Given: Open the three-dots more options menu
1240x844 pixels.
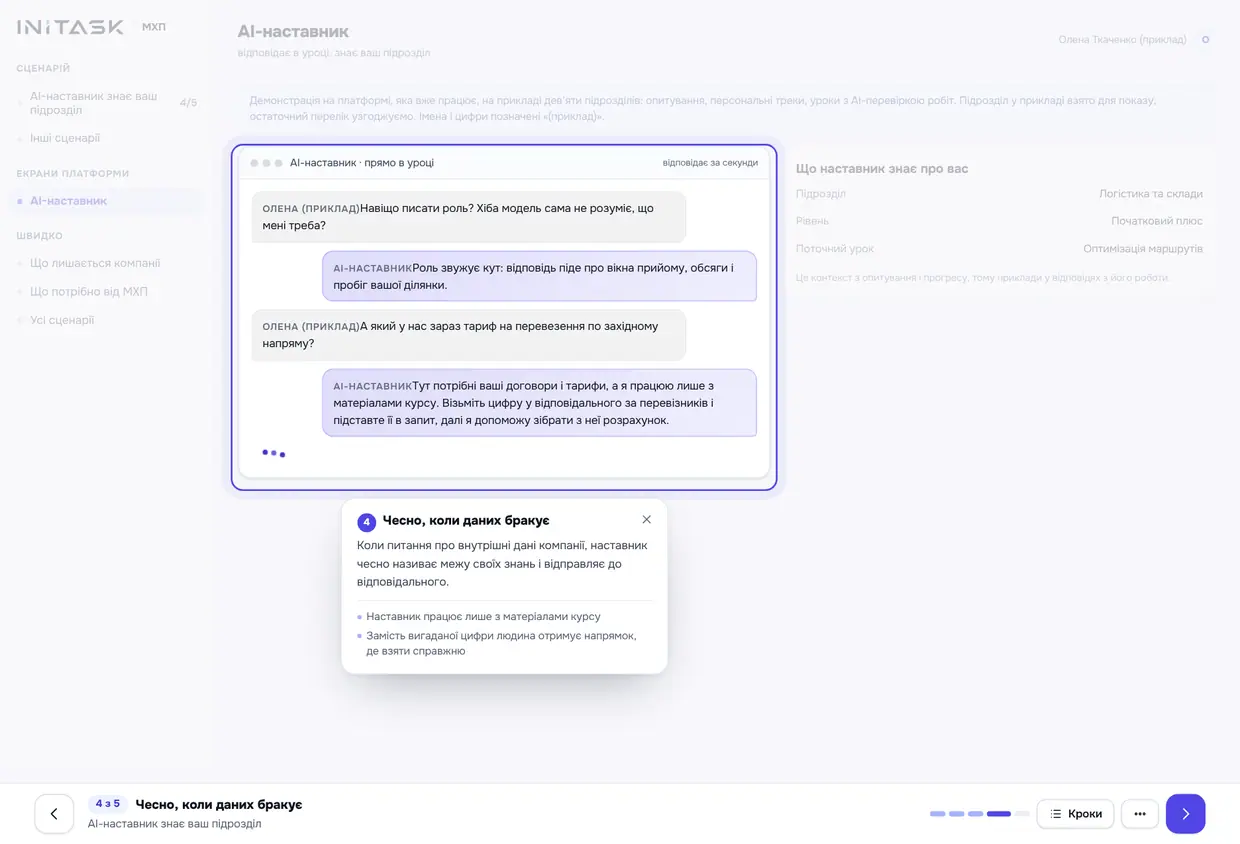Looking at the screenshot, I should click(x=1140, y=814).
